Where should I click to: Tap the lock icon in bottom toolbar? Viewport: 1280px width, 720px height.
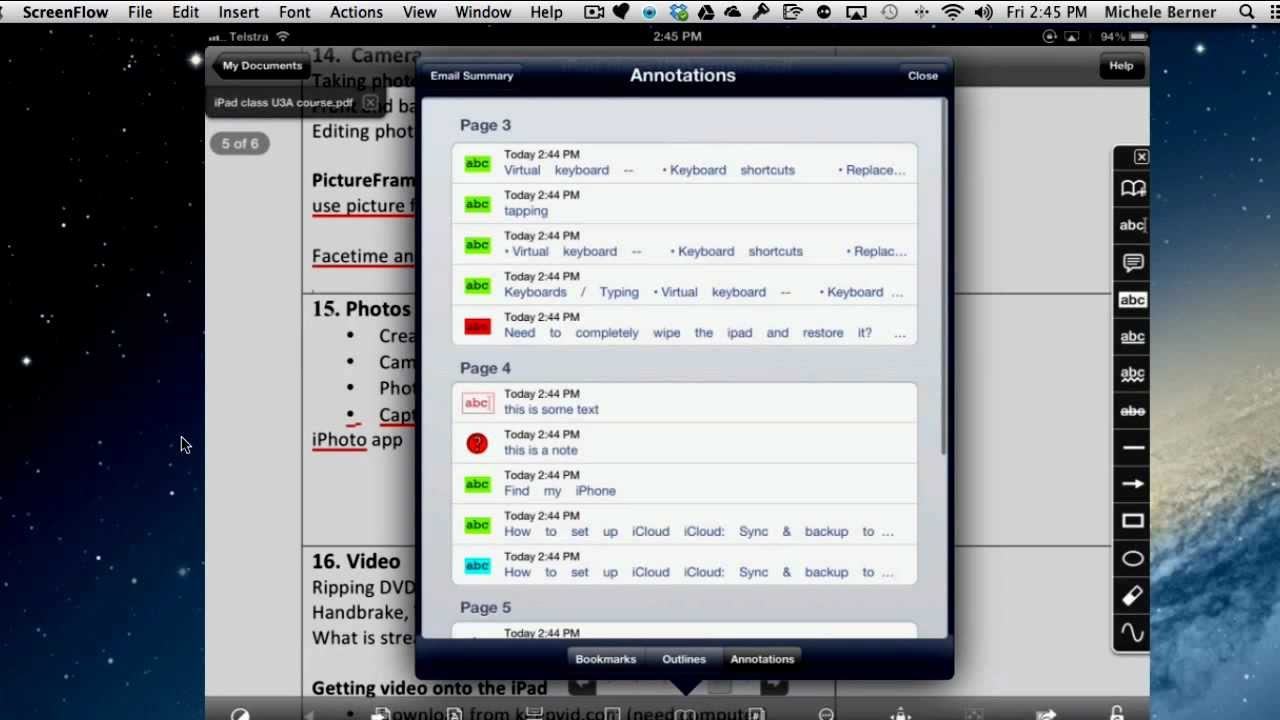point(1116,713)
